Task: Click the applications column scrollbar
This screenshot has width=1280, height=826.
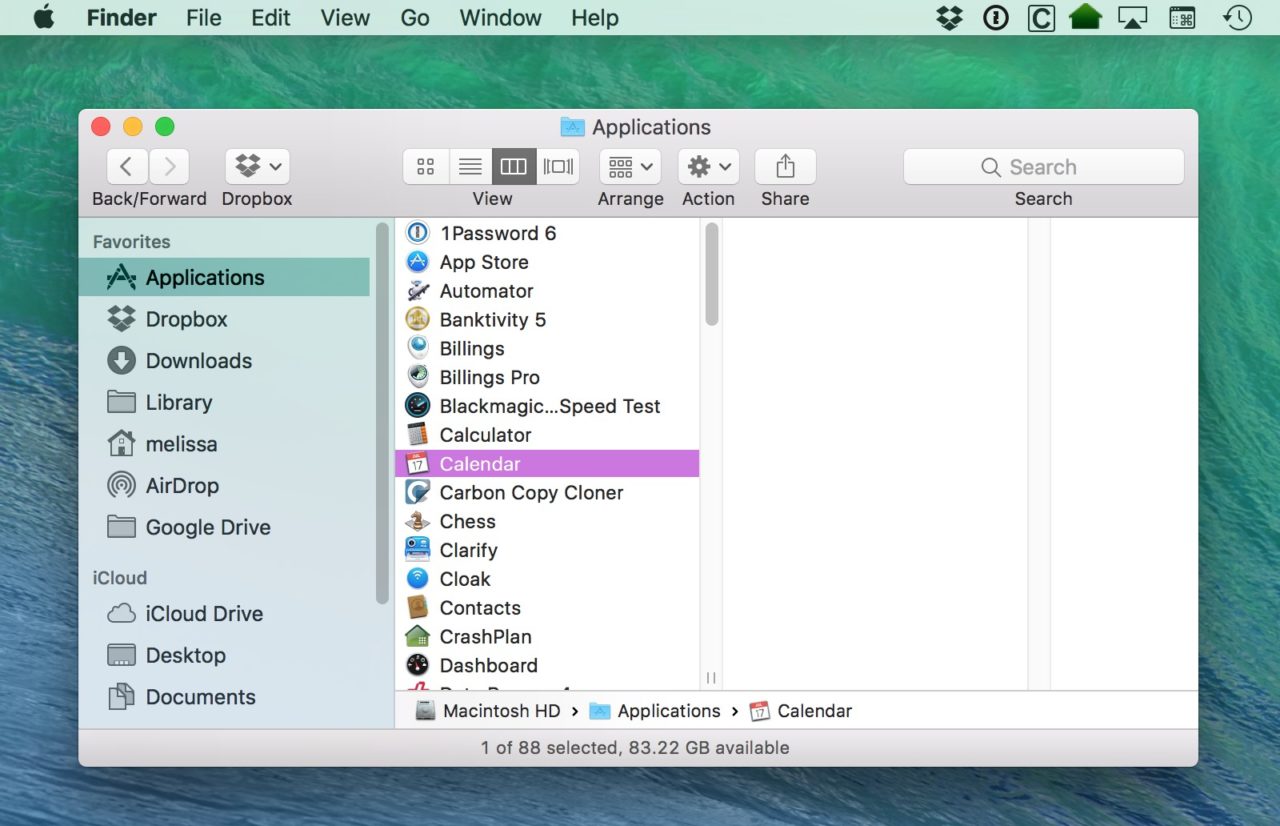Action: 712,273
